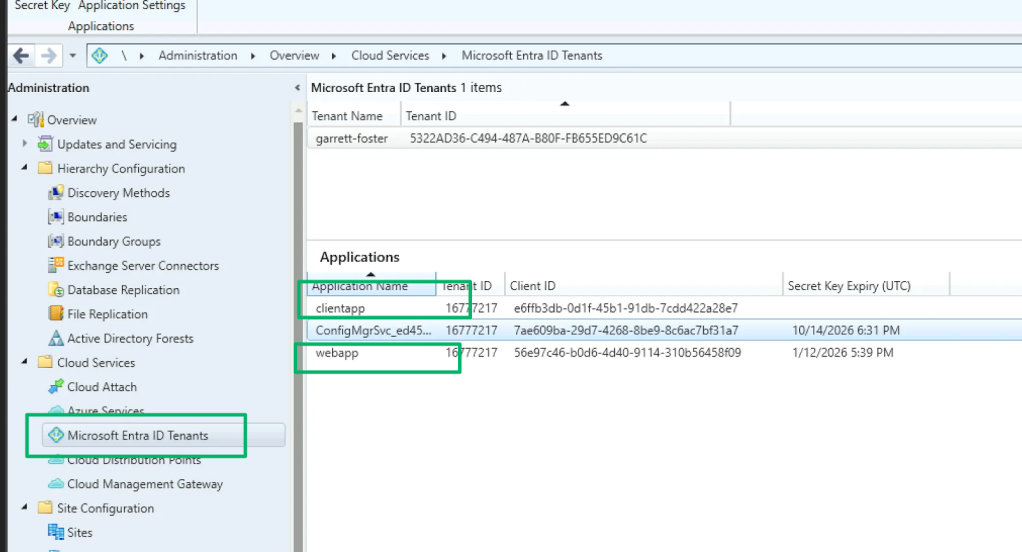Open the navigation history dropdown arrow
This screenshot has width=1022, height=552.
click(73, 56)
